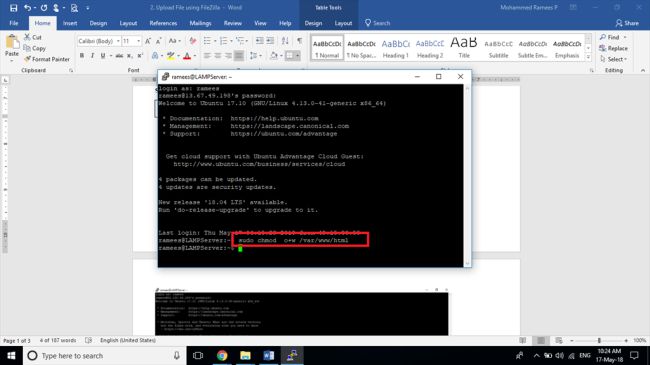Viewport: 650px width, 365px height.
Task: Toggle show paragraph marks
Action: click(299, 41)
